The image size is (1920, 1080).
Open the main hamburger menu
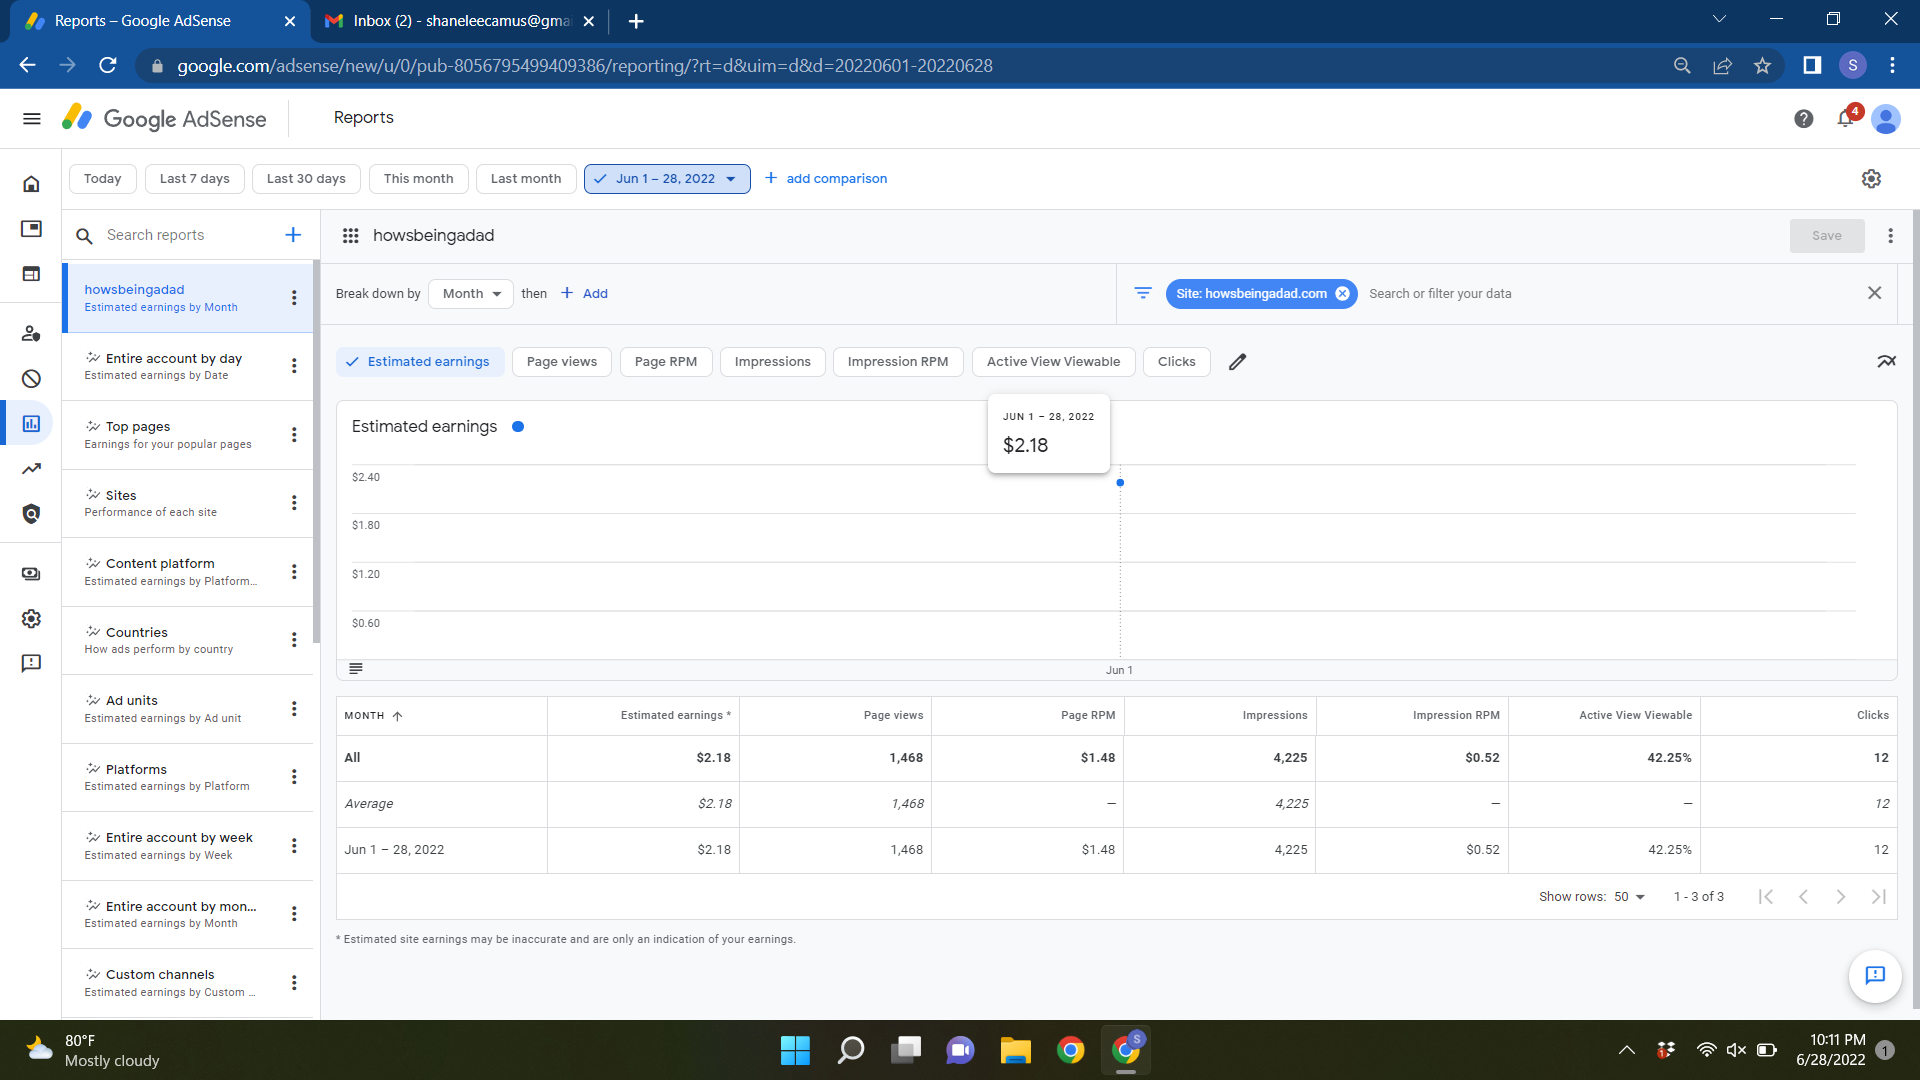pos(32,119)
